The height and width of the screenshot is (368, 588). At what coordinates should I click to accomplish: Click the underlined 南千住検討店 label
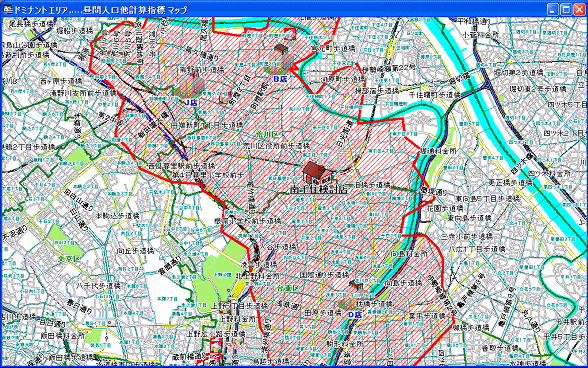point(318,189)
